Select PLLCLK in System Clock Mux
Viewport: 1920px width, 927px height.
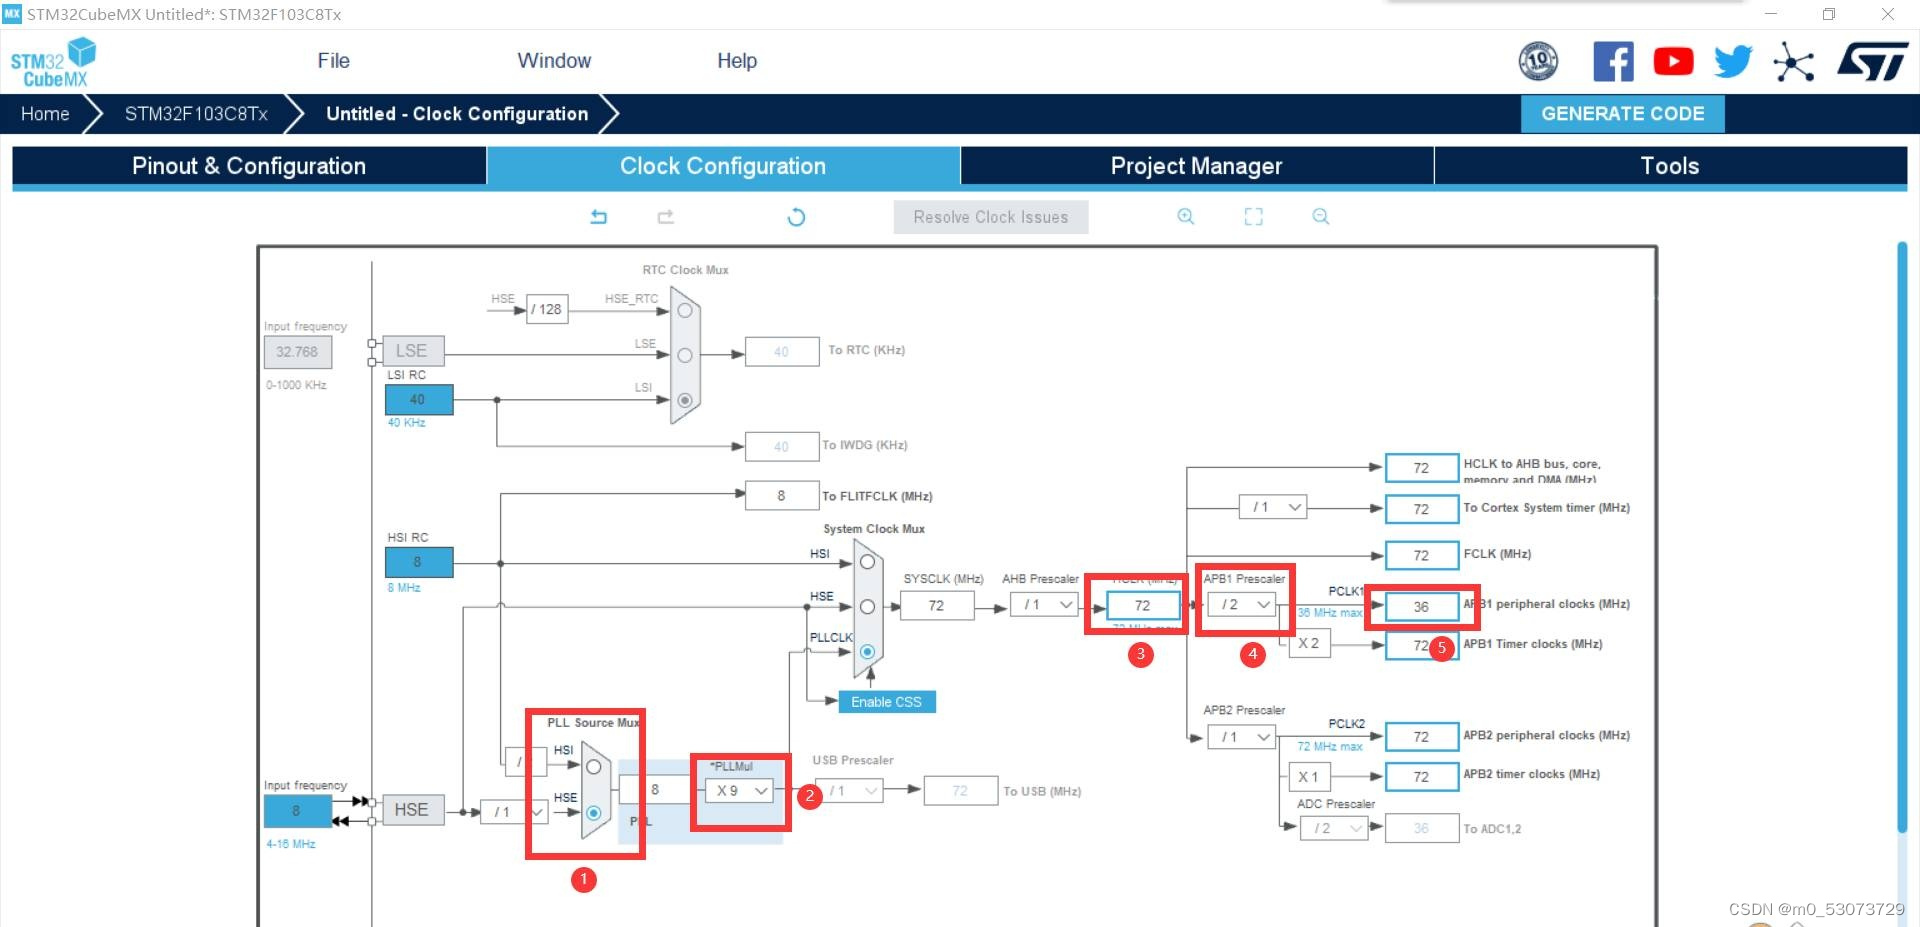pyautogui.click(x=867, y=652)
